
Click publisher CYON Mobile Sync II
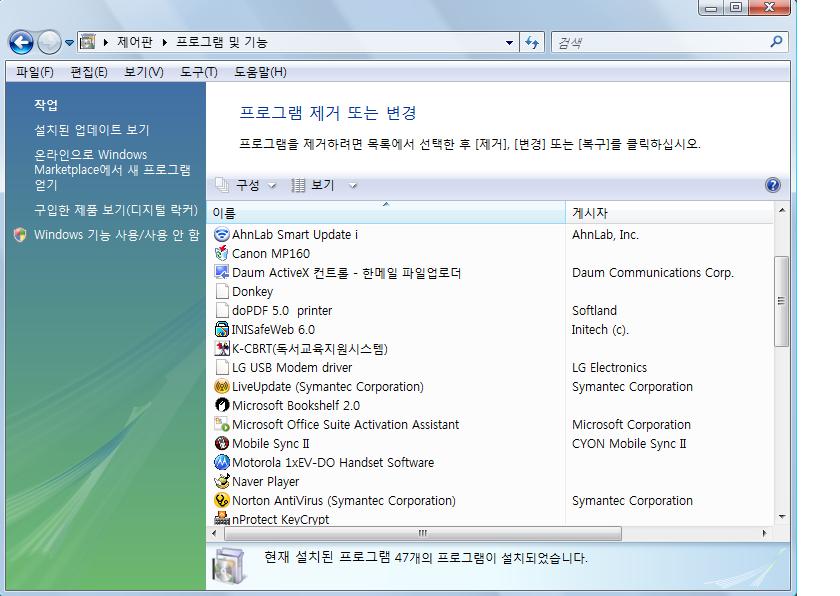click(629, 443)
